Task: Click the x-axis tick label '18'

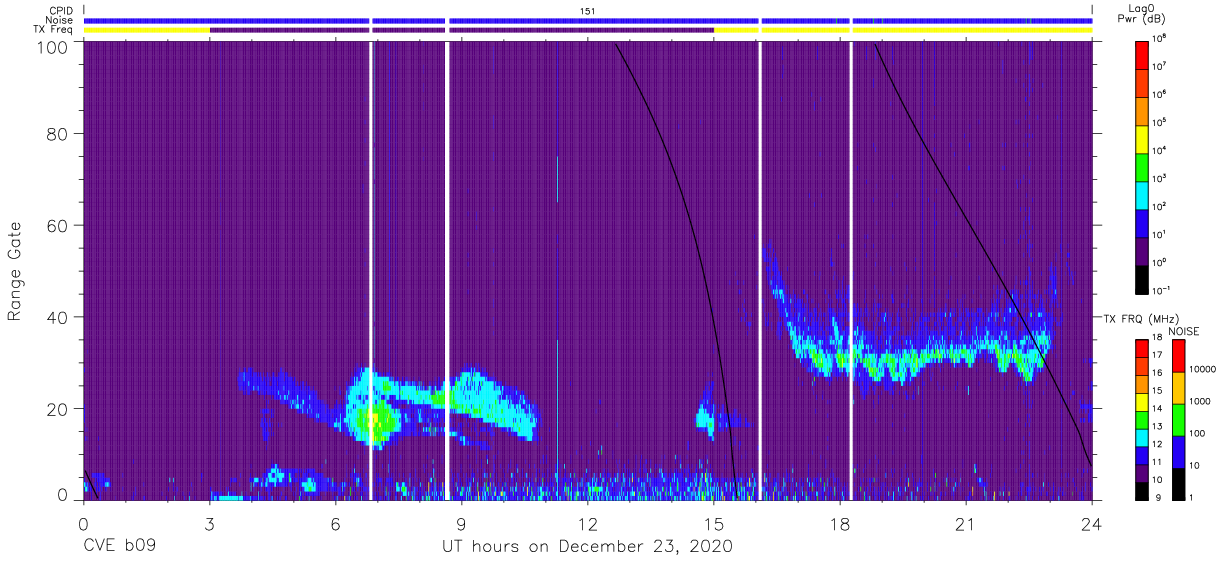Action: [x=839, y=524]
